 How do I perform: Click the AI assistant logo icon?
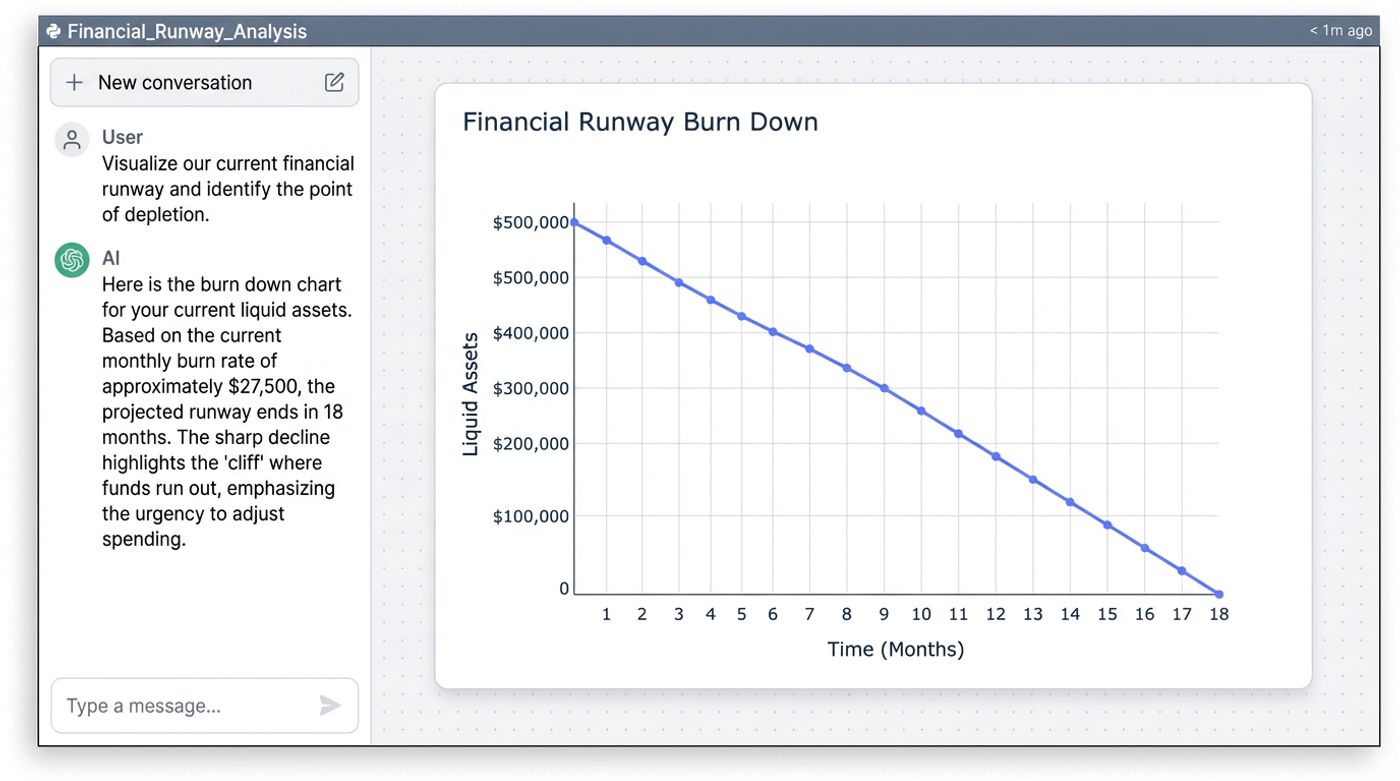pos(72,260)
